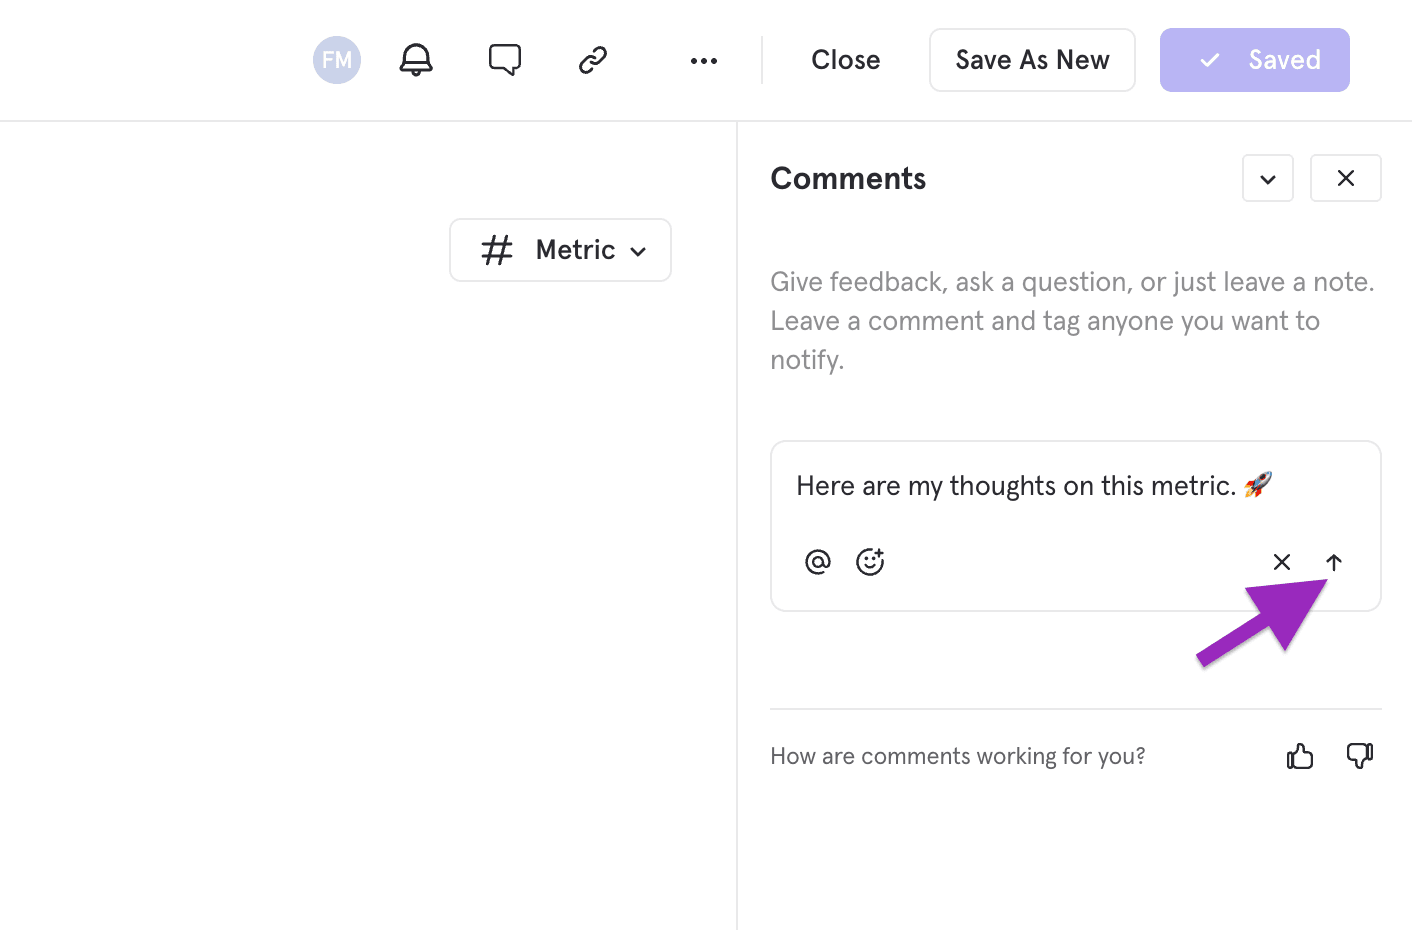1412x930 pixels.
Task: Give negative feedback with the thumbs down
Action: click(x=1360, y=756)
